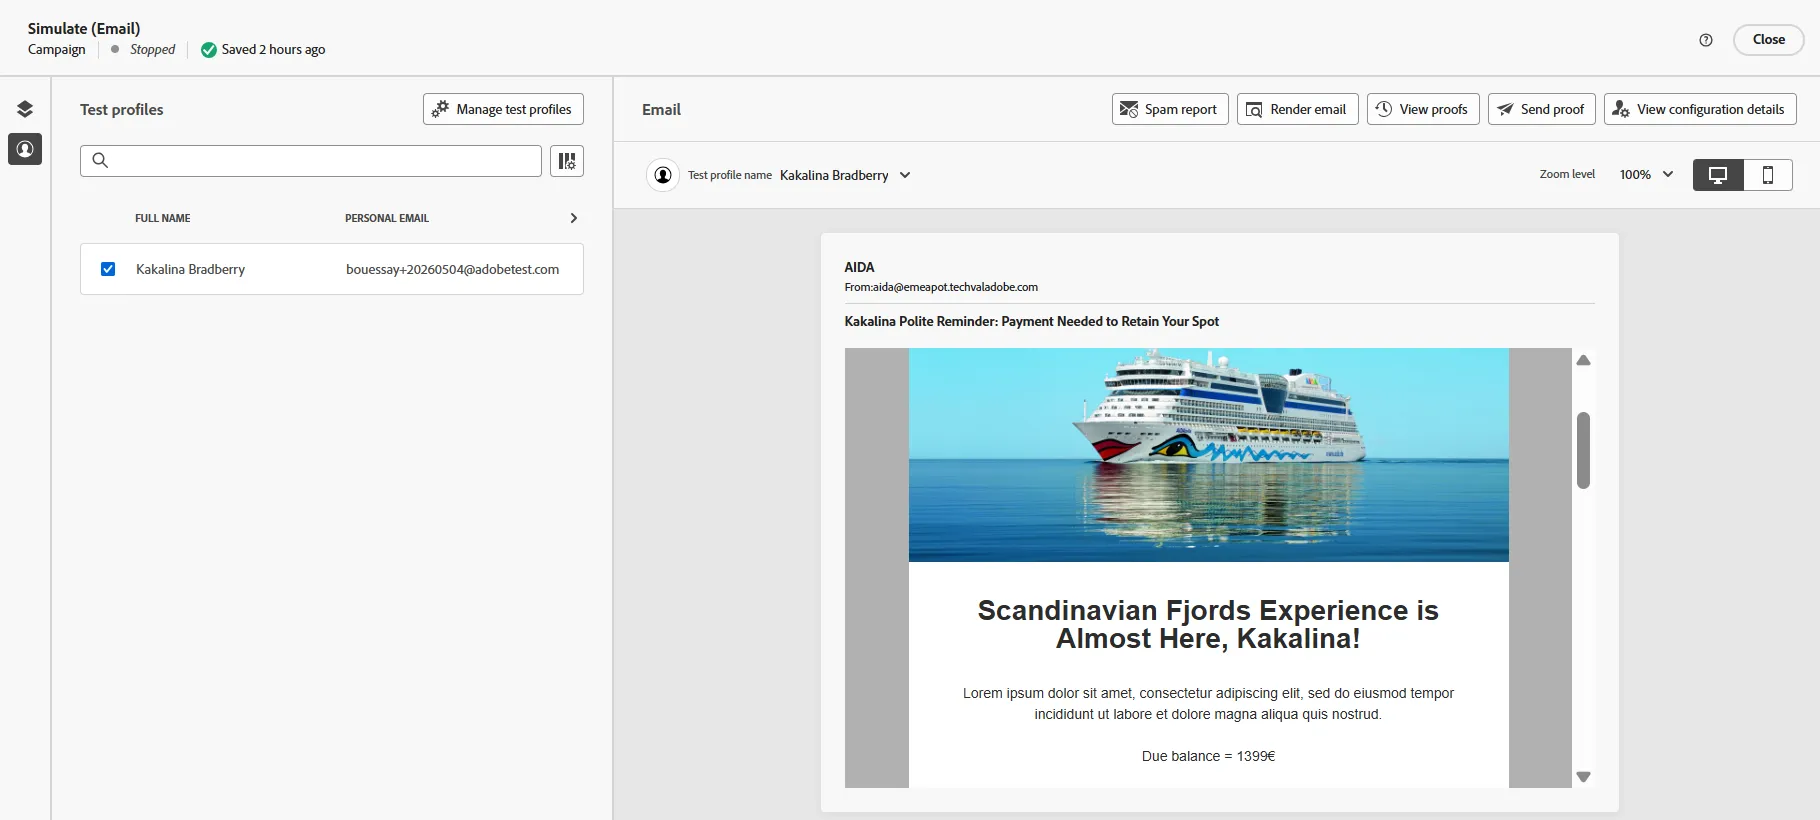Open View configuration details
The height and width of the screenshot is (820, 1820).
pos(1700,109)
